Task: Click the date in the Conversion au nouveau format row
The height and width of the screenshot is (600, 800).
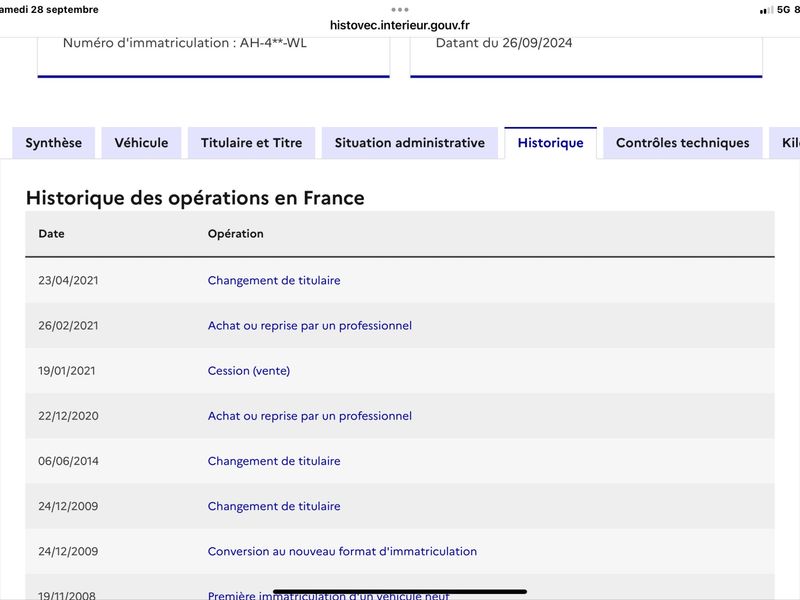Action: click(68, 551)
